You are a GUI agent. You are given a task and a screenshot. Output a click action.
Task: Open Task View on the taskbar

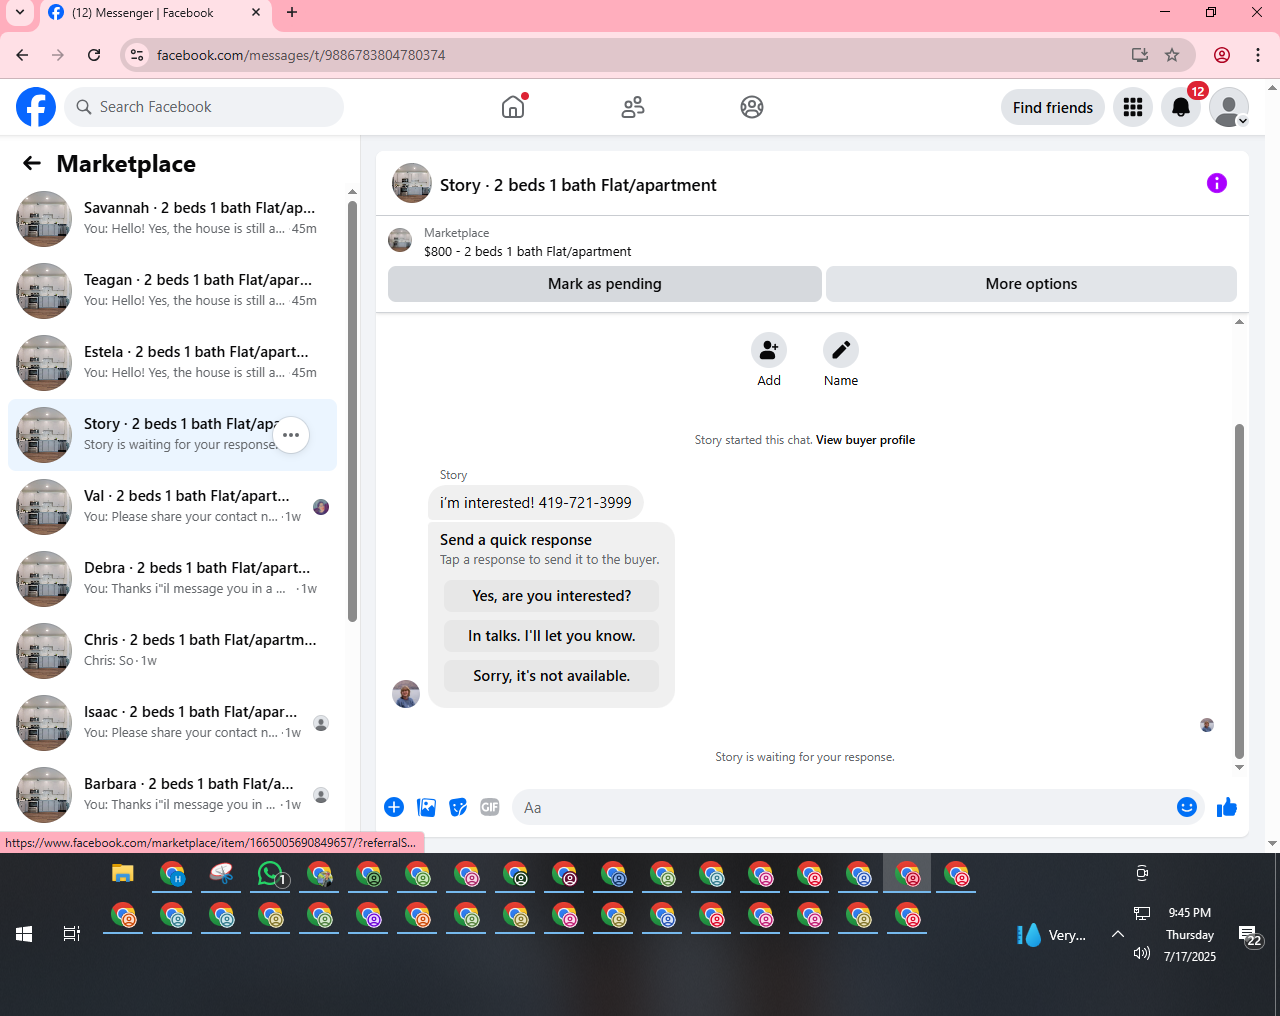[x=72, y=934]
